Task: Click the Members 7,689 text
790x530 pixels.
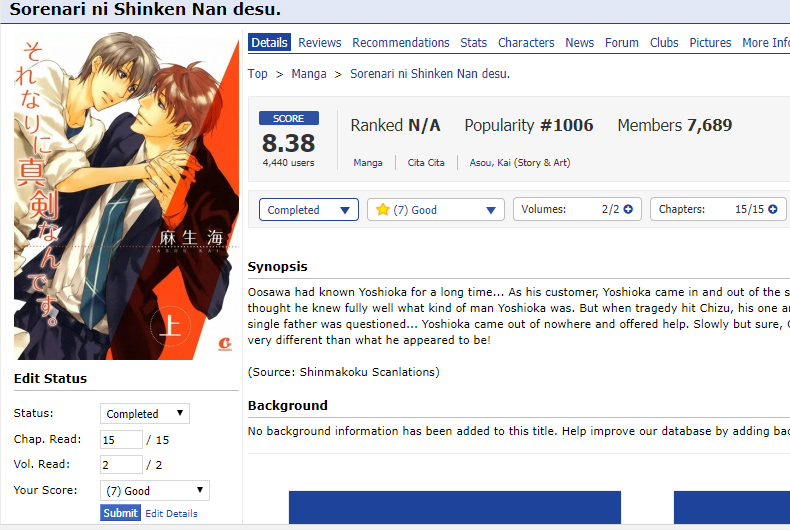Action: (675, 125)
